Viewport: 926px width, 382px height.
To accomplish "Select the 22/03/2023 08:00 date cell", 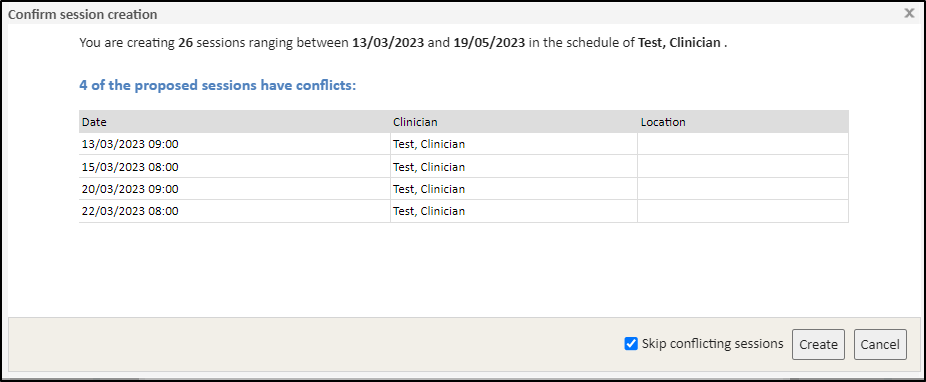I will pos(234,211).
